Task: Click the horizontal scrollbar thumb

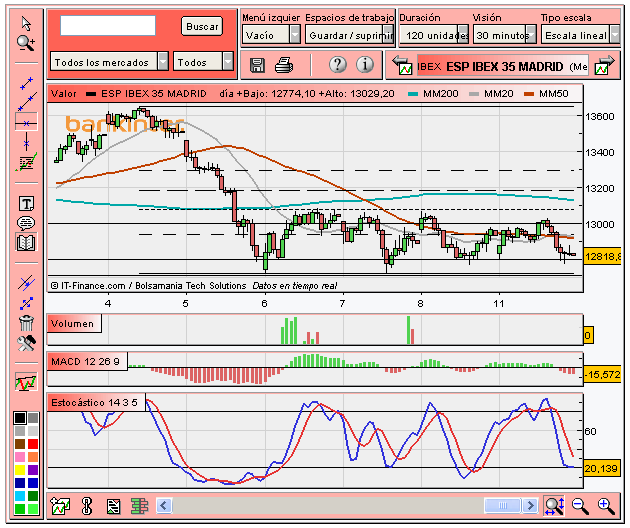Action: click(x=503, y=505)
